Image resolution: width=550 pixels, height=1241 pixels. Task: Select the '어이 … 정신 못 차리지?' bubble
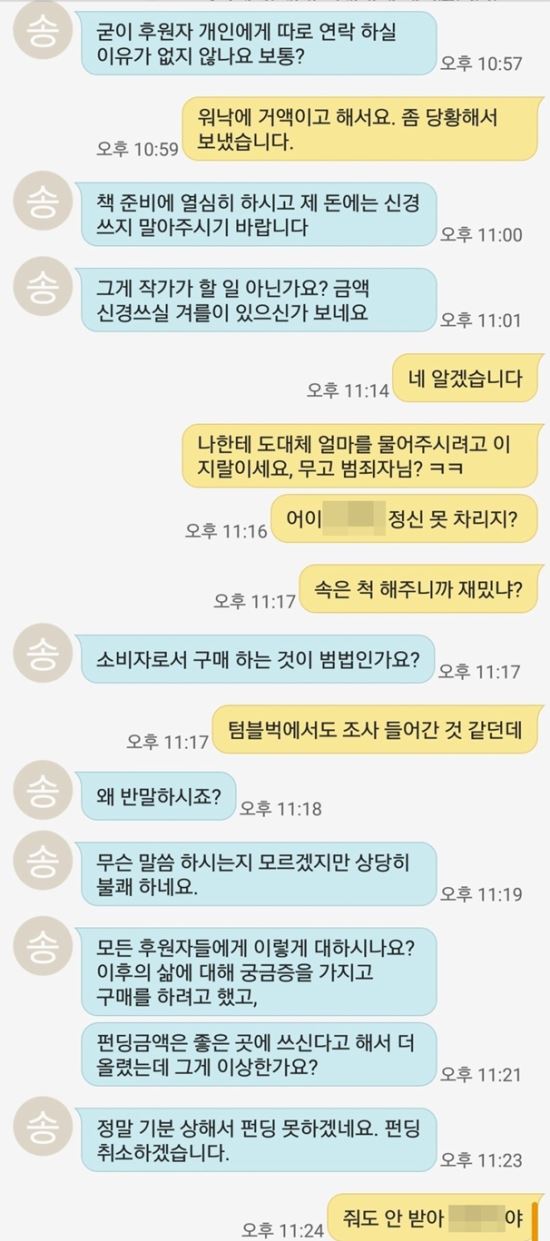(405, 518)
